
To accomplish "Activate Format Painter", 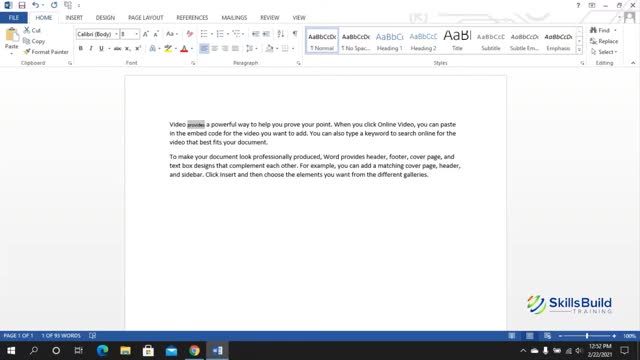I will (x=46, y=52).
